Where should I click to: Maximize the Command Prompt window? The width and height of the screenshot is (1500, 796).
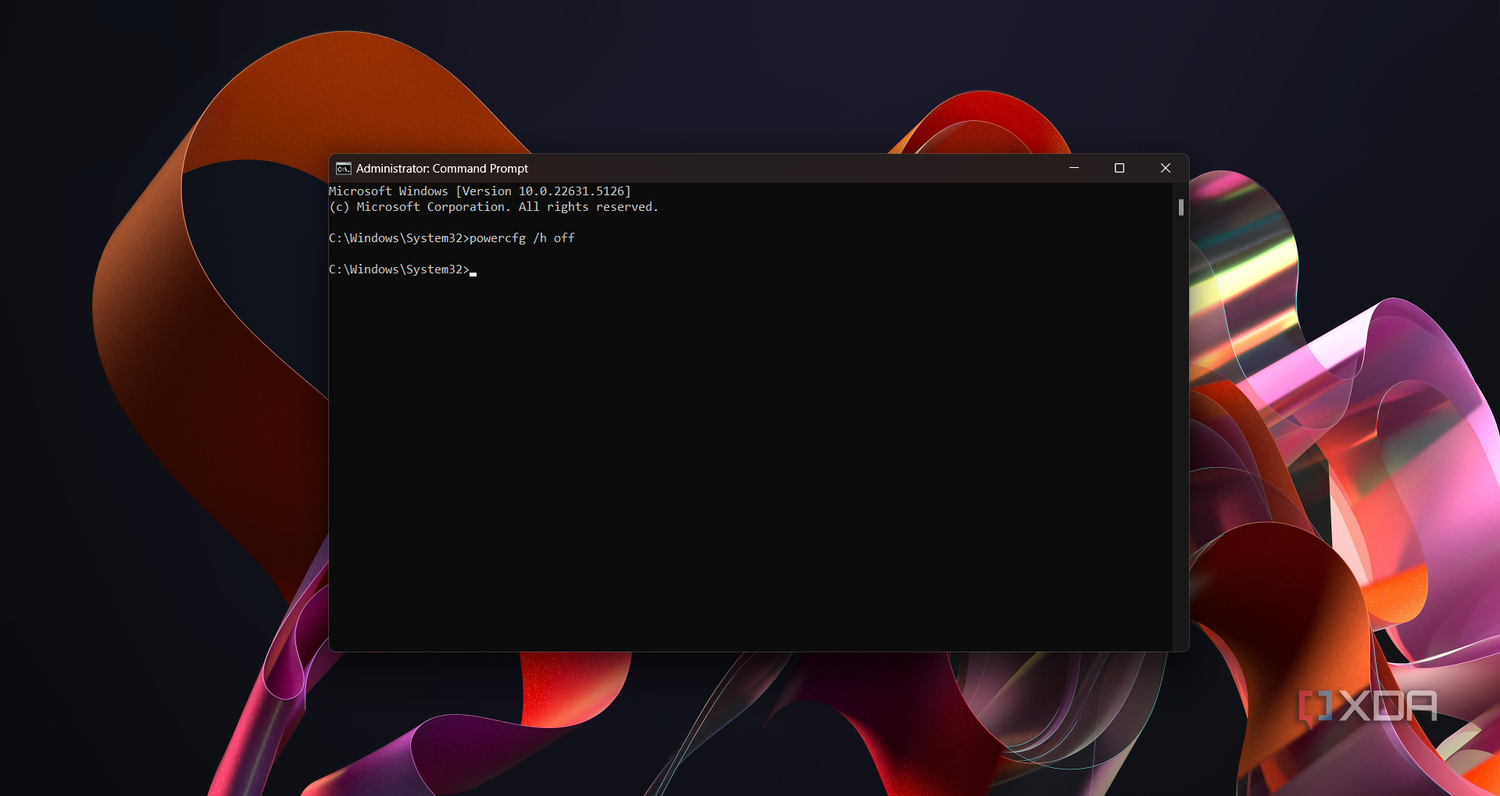pos(1119,168)
